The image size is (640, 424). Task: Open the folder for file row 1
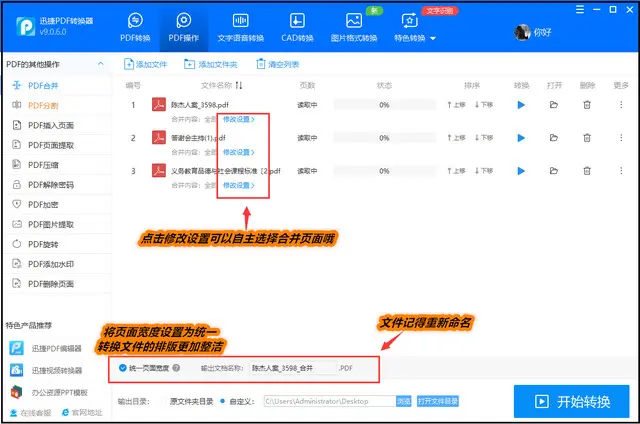553,105
